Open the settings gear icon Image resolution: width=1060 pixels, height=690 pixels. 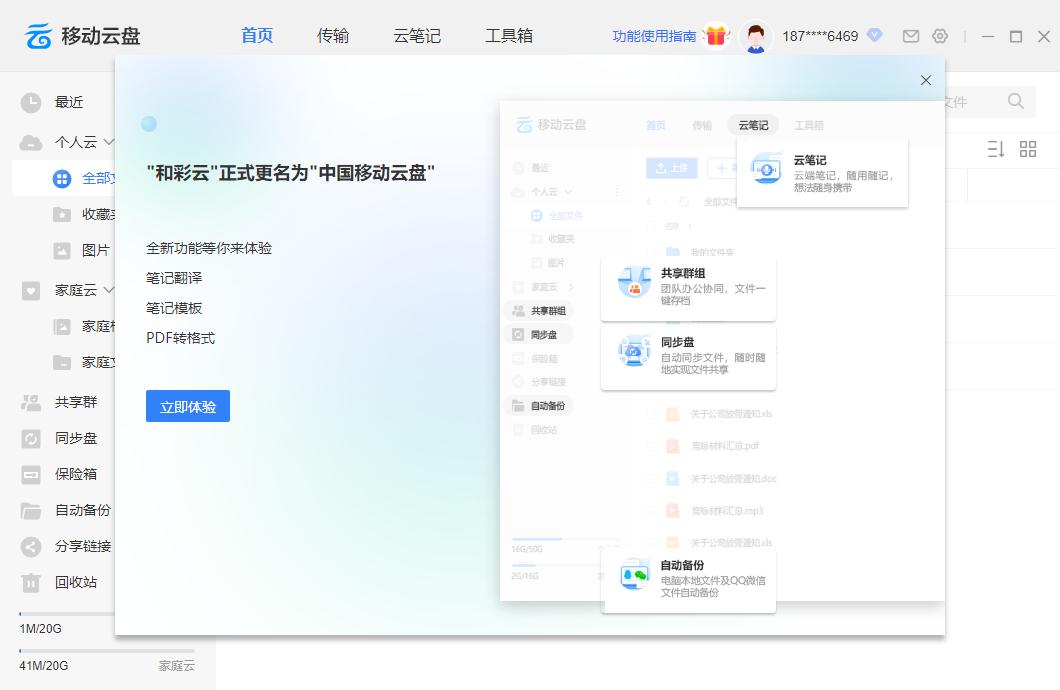pyautogui.click(x=940, y=35)
